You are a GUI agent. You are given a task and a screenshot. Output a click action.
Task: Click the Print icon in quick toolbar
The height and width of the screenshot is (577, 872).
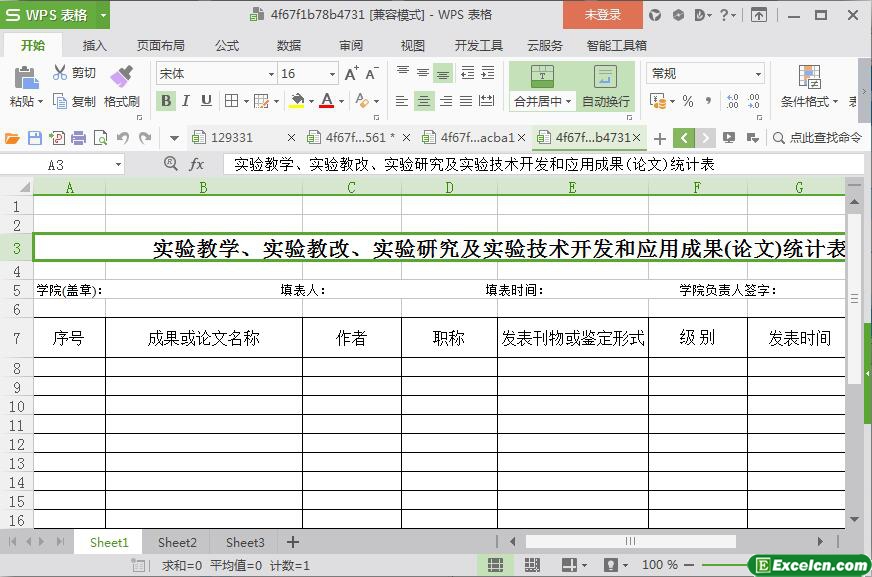pos(78,138)
